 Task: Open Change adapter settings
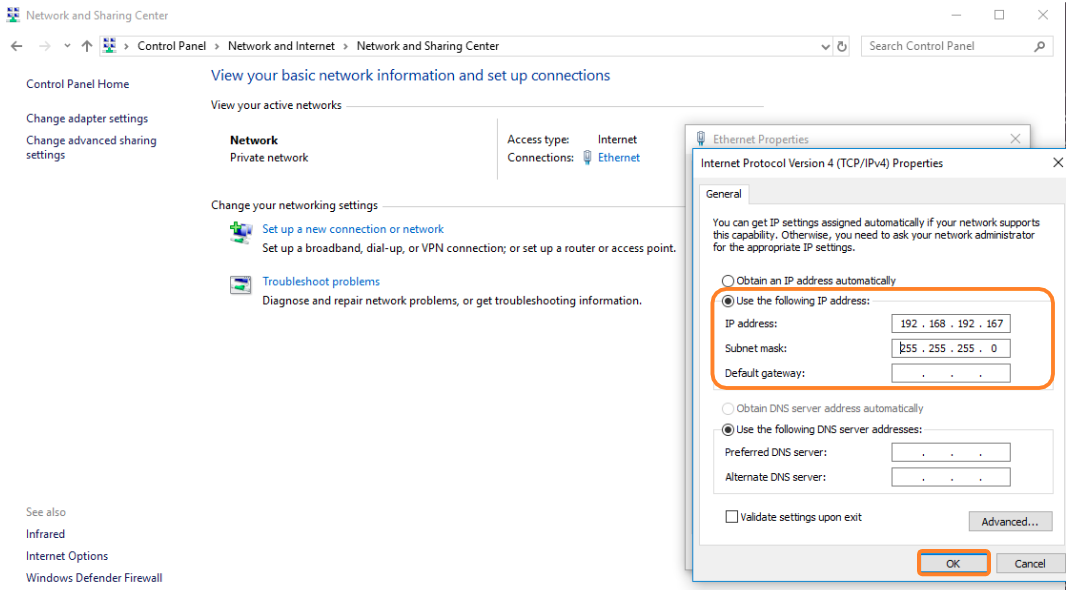(87, 118)
